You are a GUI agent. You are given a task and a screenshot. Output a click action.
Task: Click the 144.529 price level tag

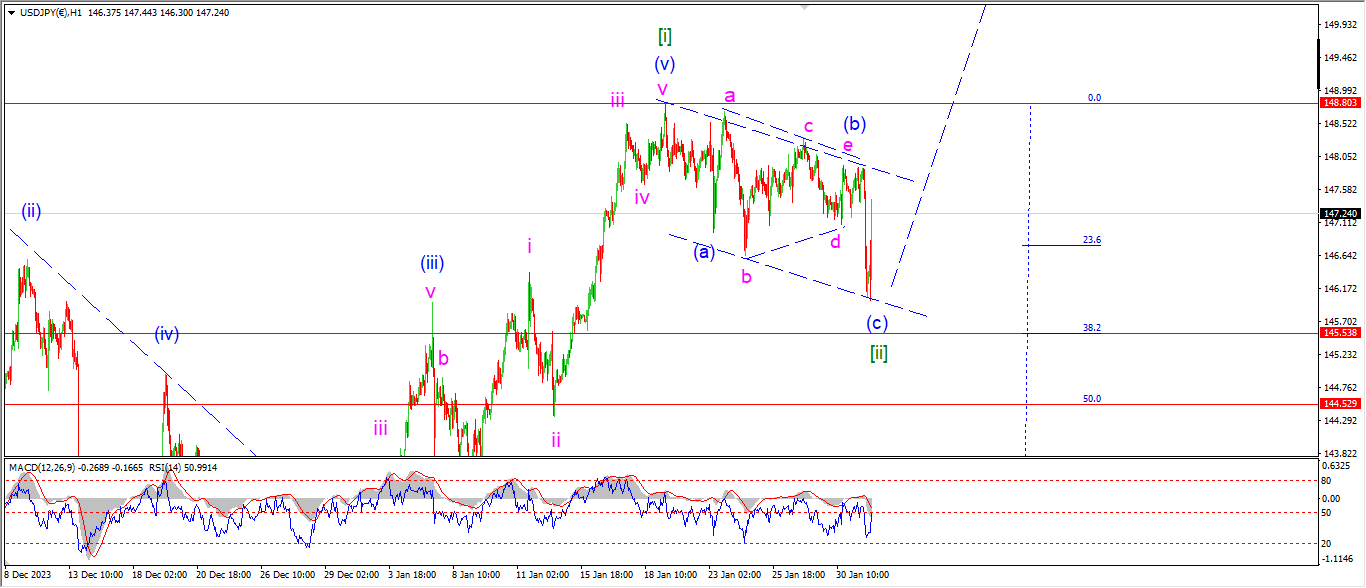pos(1340,404)
